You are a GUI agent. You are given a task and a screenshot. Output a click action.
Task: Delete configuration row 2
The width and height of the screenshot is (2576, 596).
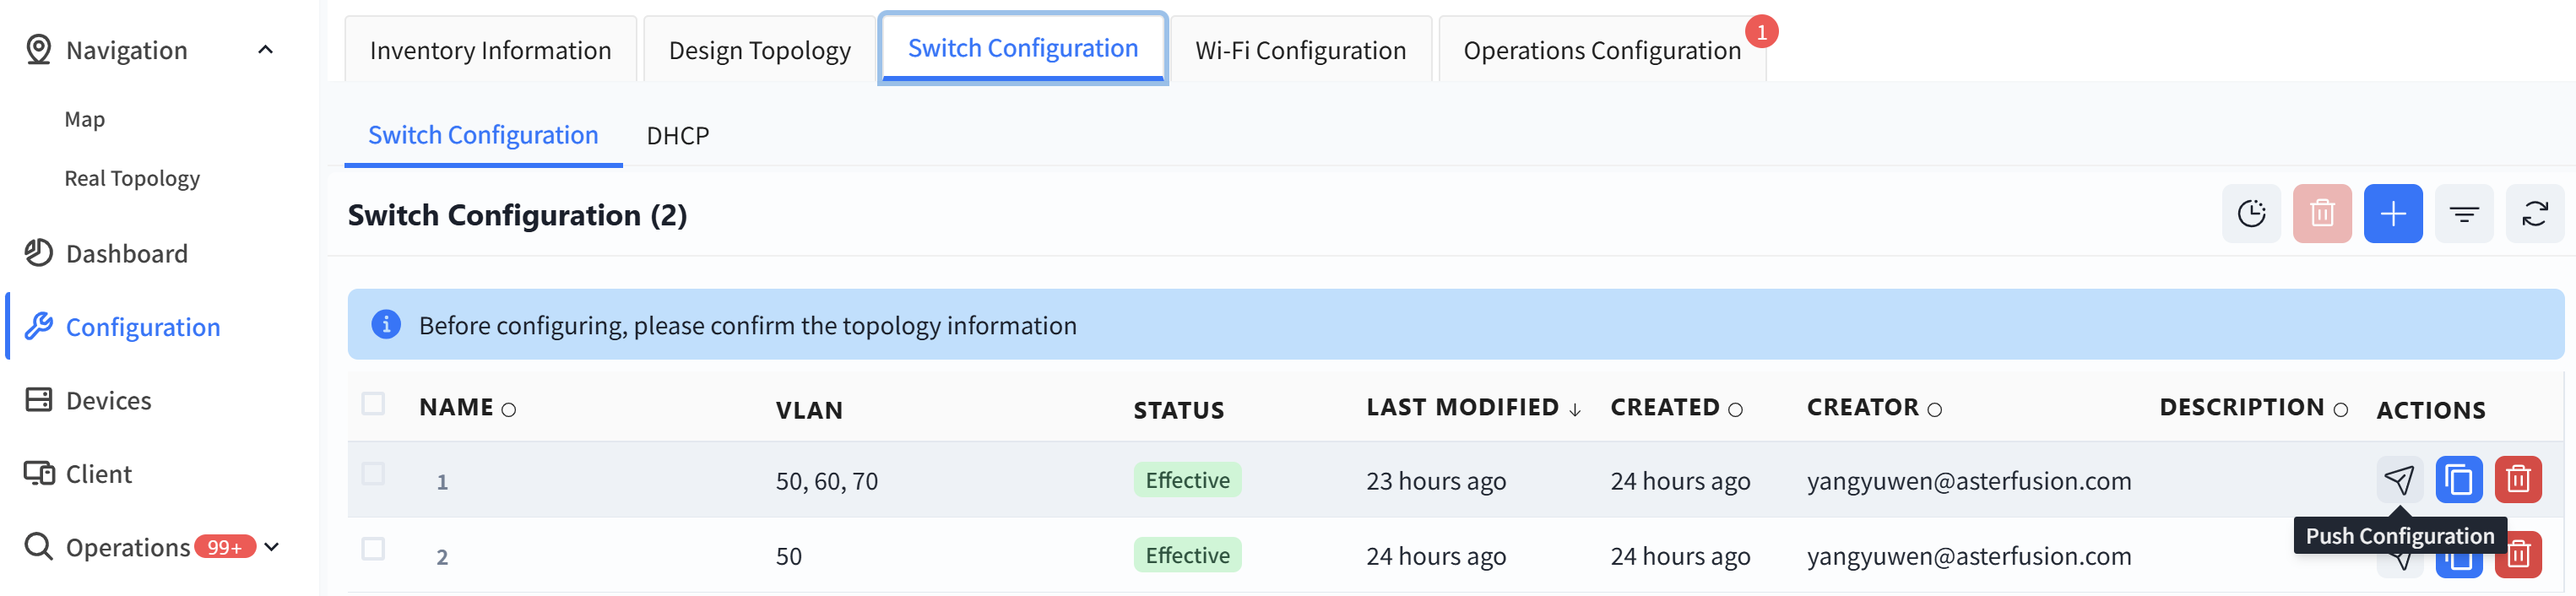(2518, 554)
